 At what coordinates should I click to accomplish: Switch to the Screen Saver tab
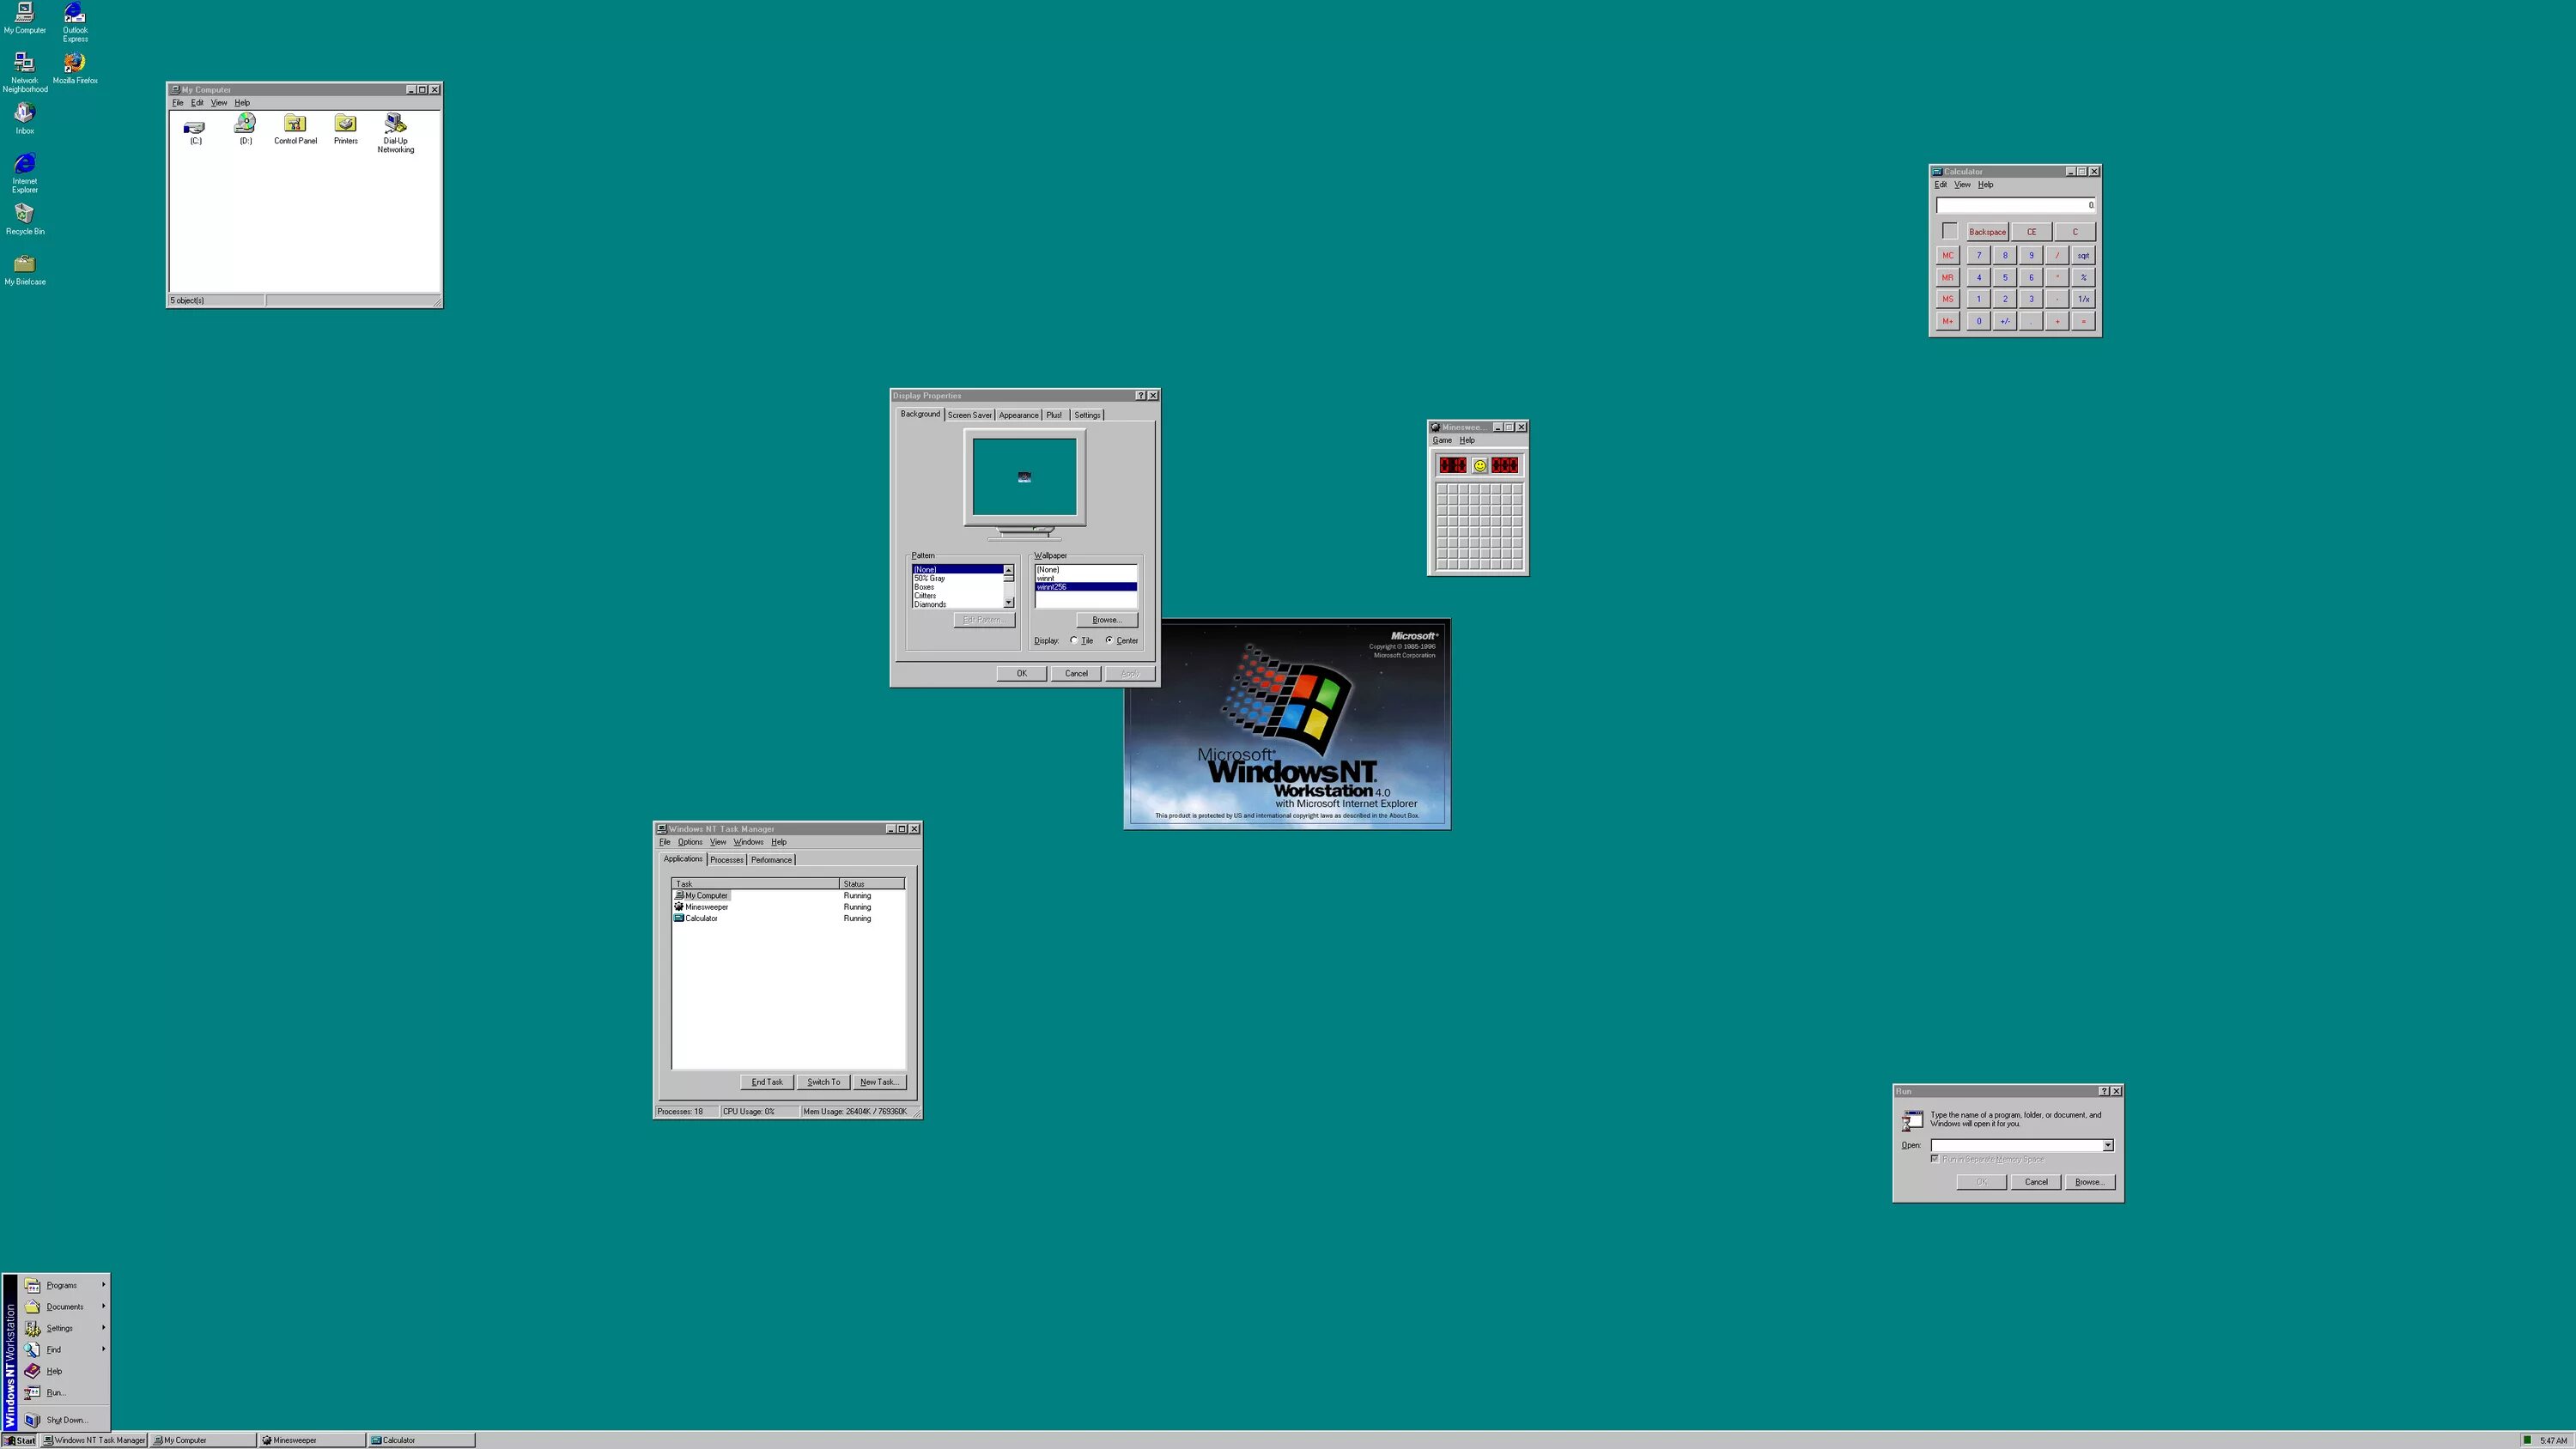tap(969, 415)
